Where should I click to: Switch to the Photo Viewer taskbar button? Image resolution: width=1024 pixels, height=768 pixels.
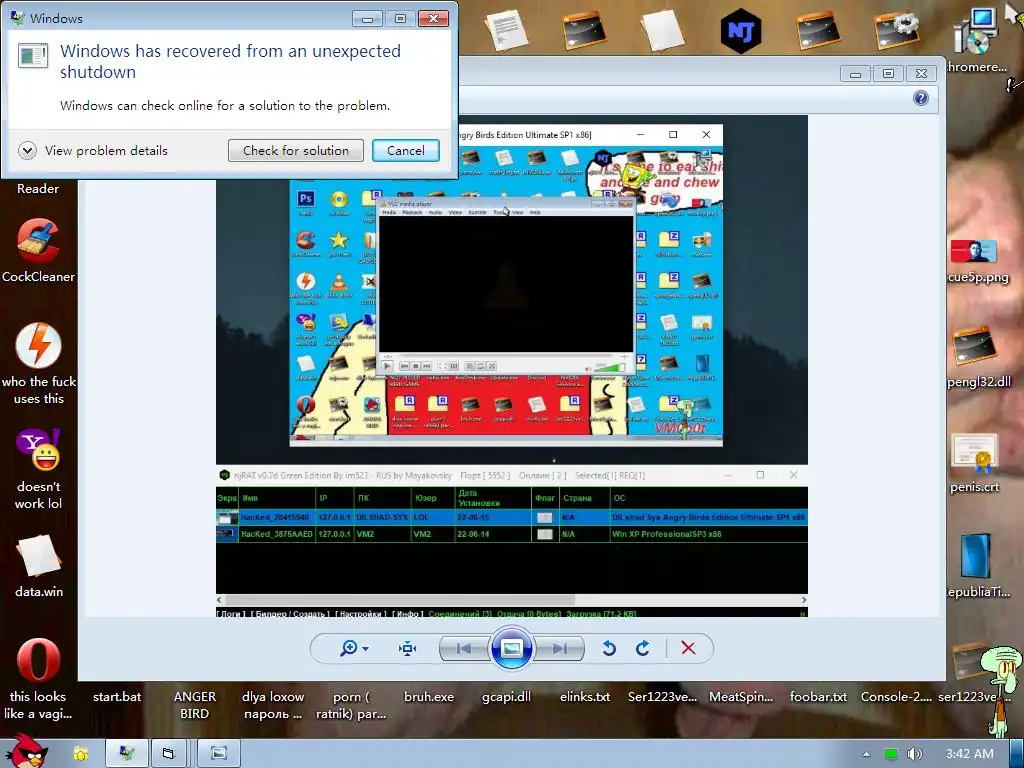[219, 754]
